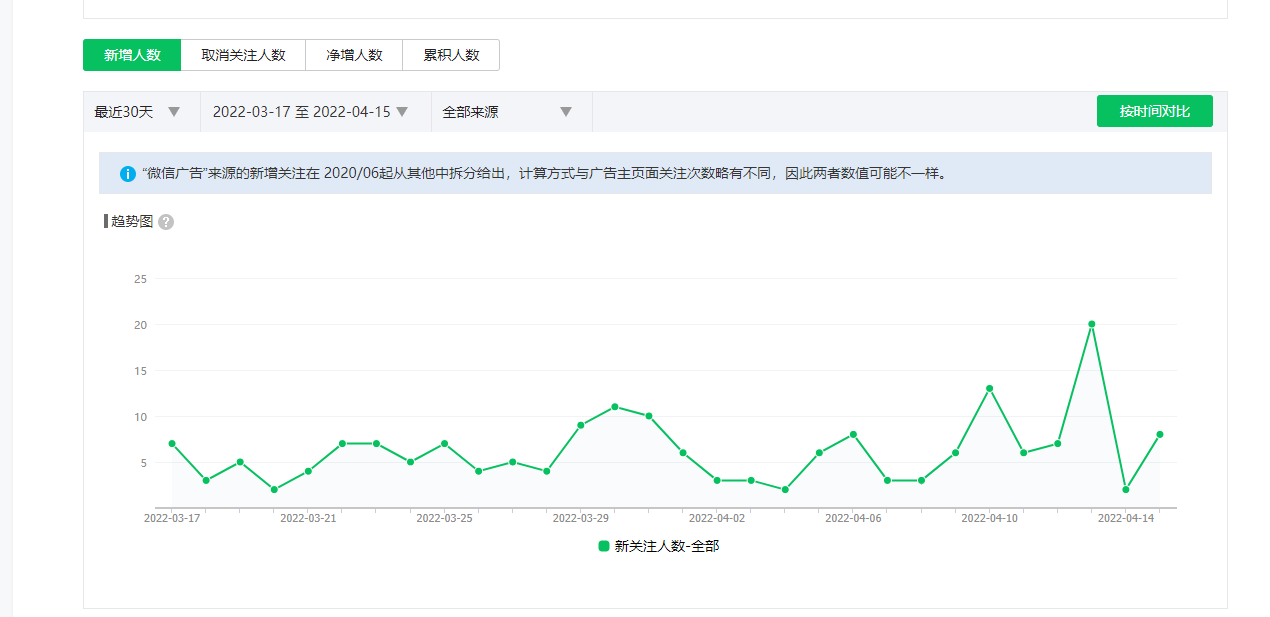This screenshot has width=1270, height=617.
Task: Show the 累积人数 tab
Action: coord(451,55)
